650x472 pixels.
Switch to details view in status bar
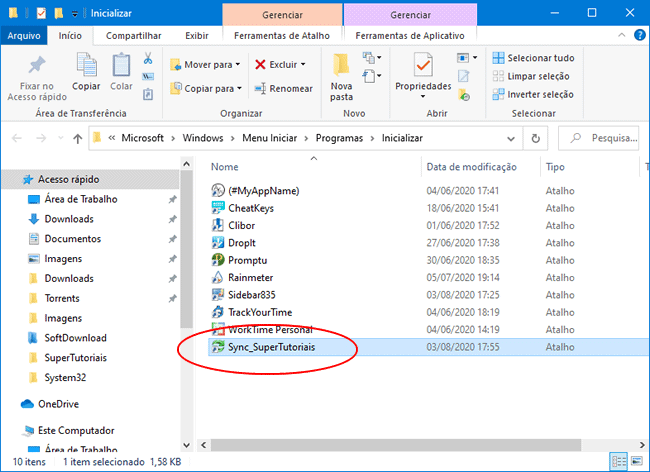click(x=620, y=462)
